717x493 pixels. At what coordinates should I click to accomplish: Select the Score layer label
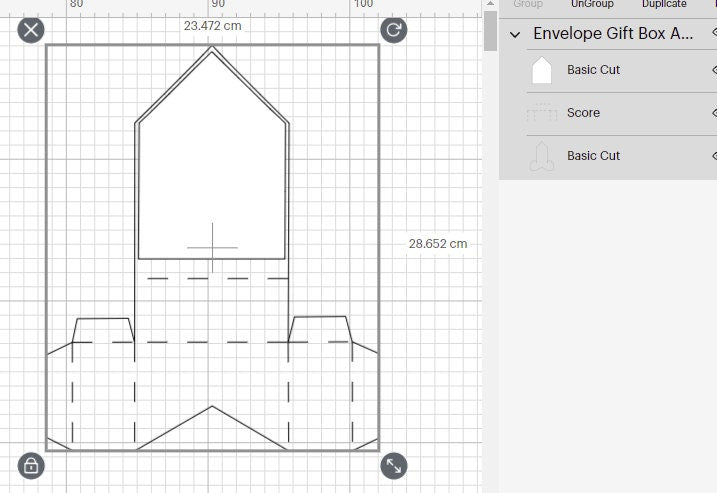[583, 113]
